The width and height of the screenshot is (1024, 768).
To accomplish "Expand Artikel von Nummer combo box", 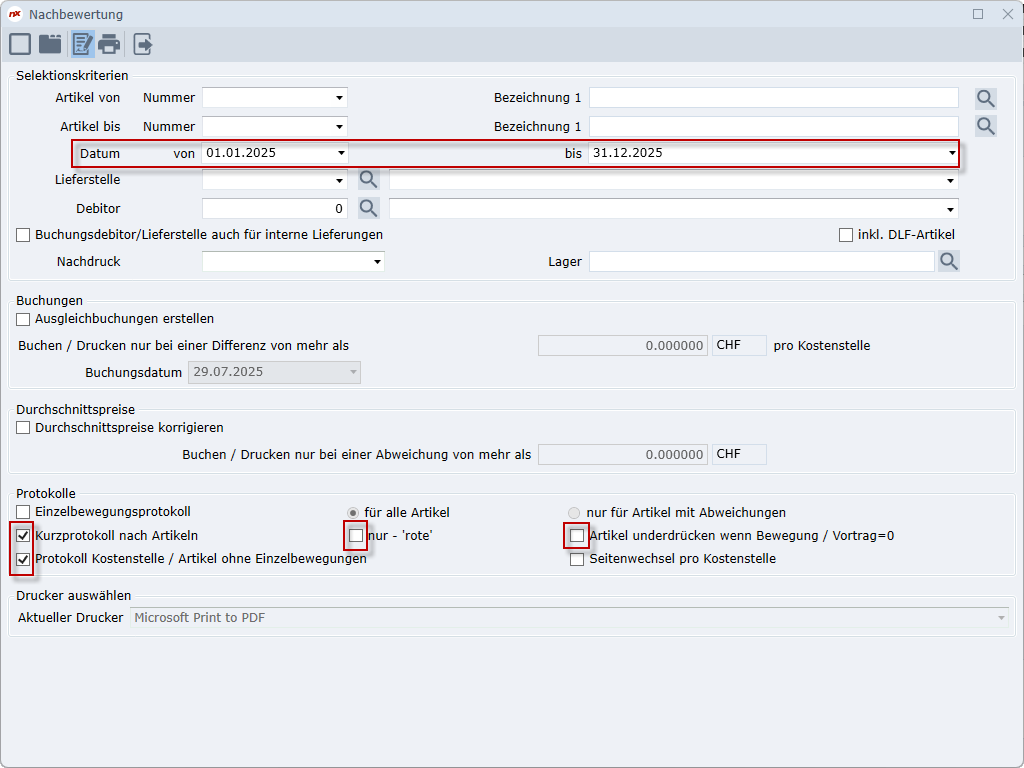I will (340, 98).
